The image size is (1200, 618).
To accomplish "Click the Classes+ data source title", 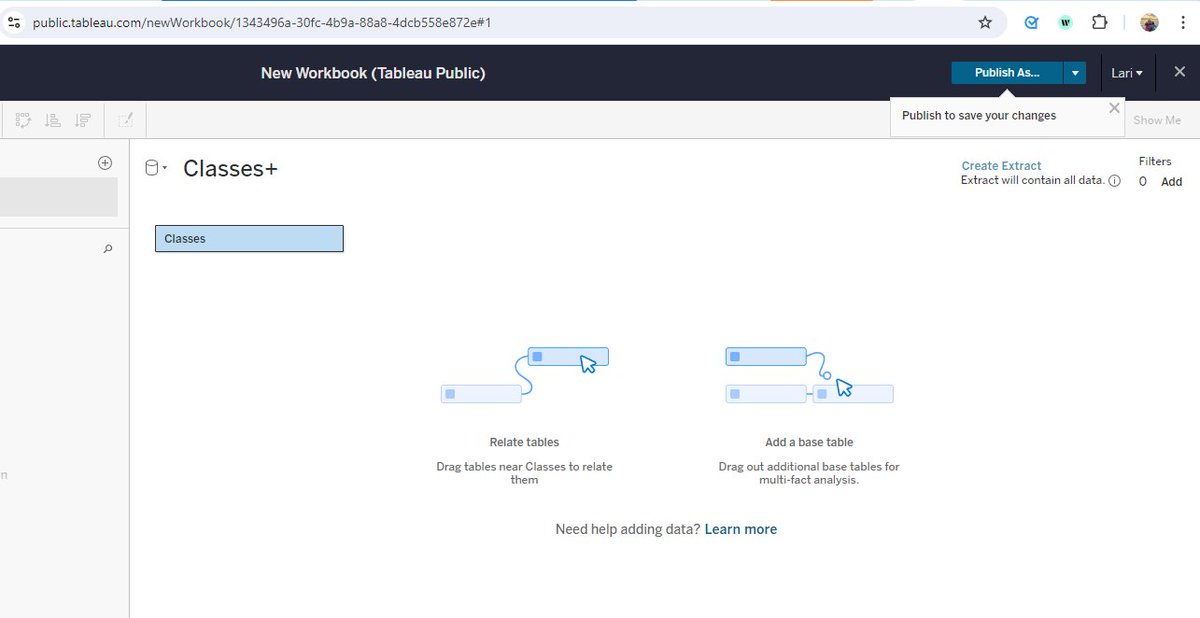I will point(230,169).
